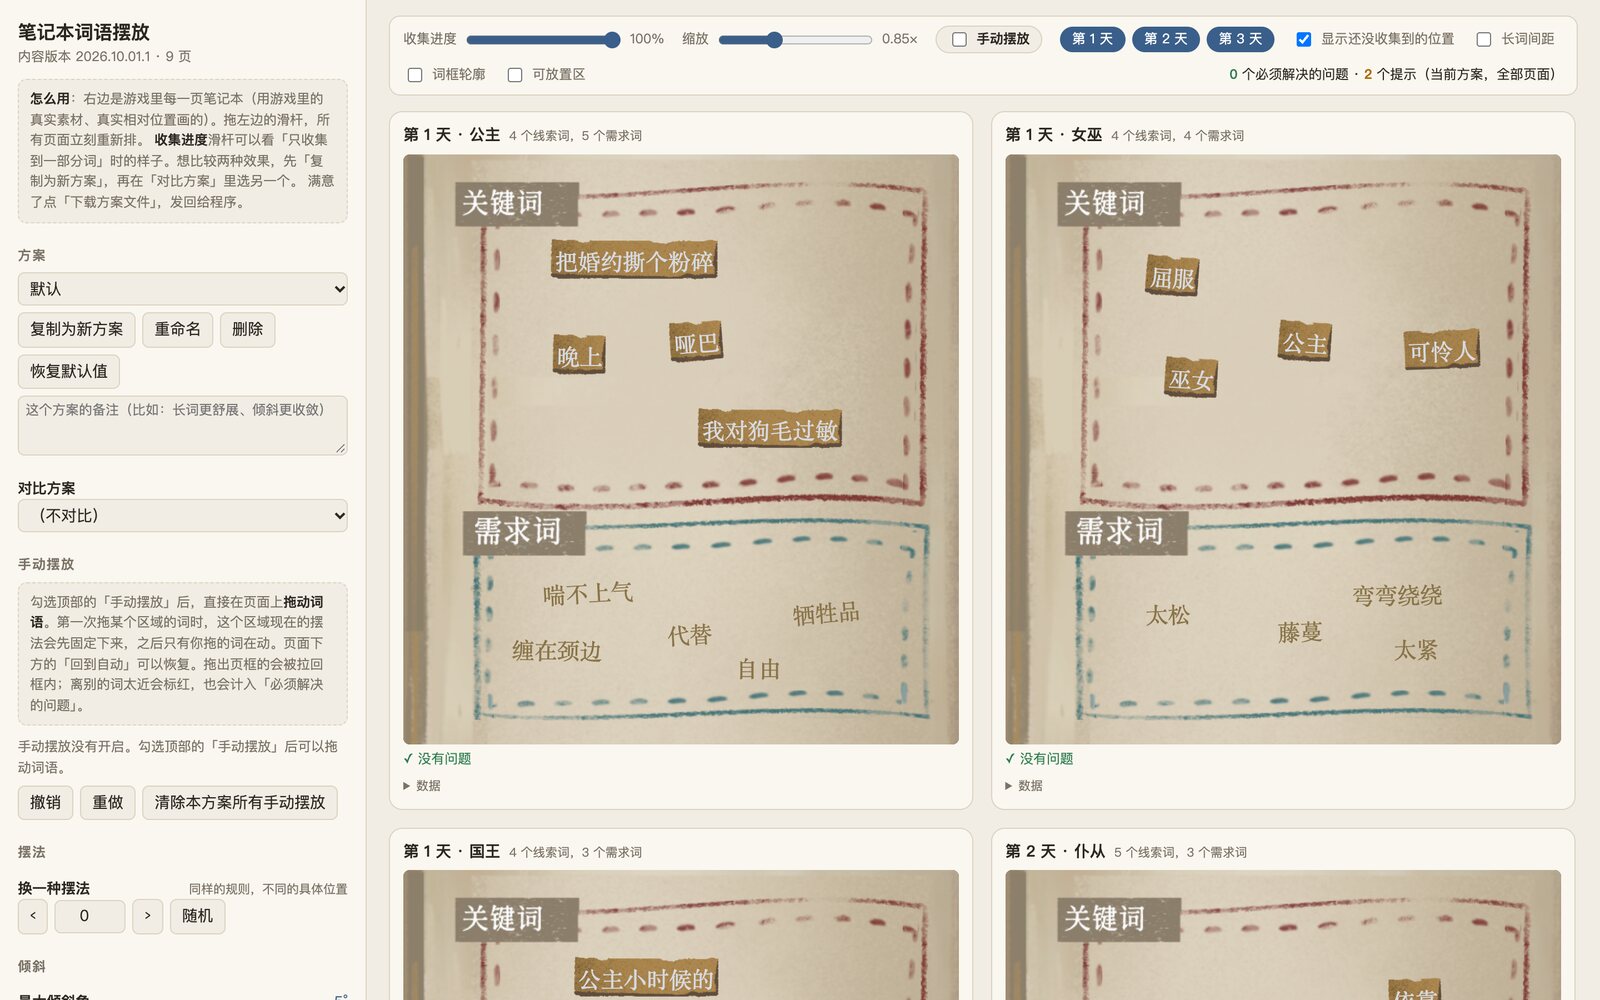
Task: Click the word tag 巫女
Action: (x=1191, y=379)
